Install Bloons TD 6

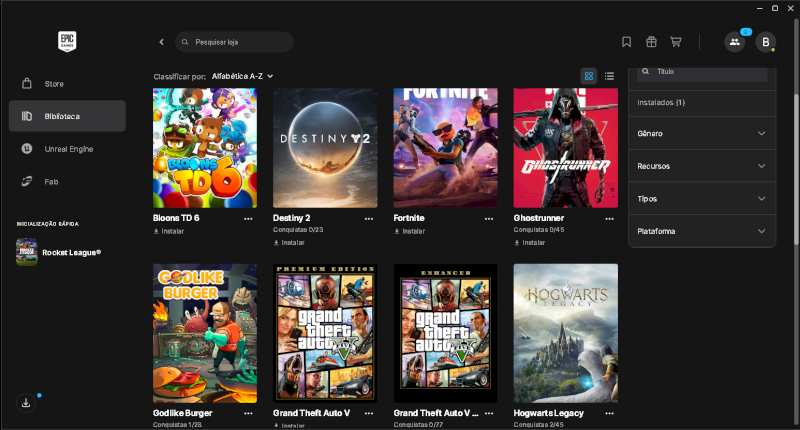click(x=169, y=231)
